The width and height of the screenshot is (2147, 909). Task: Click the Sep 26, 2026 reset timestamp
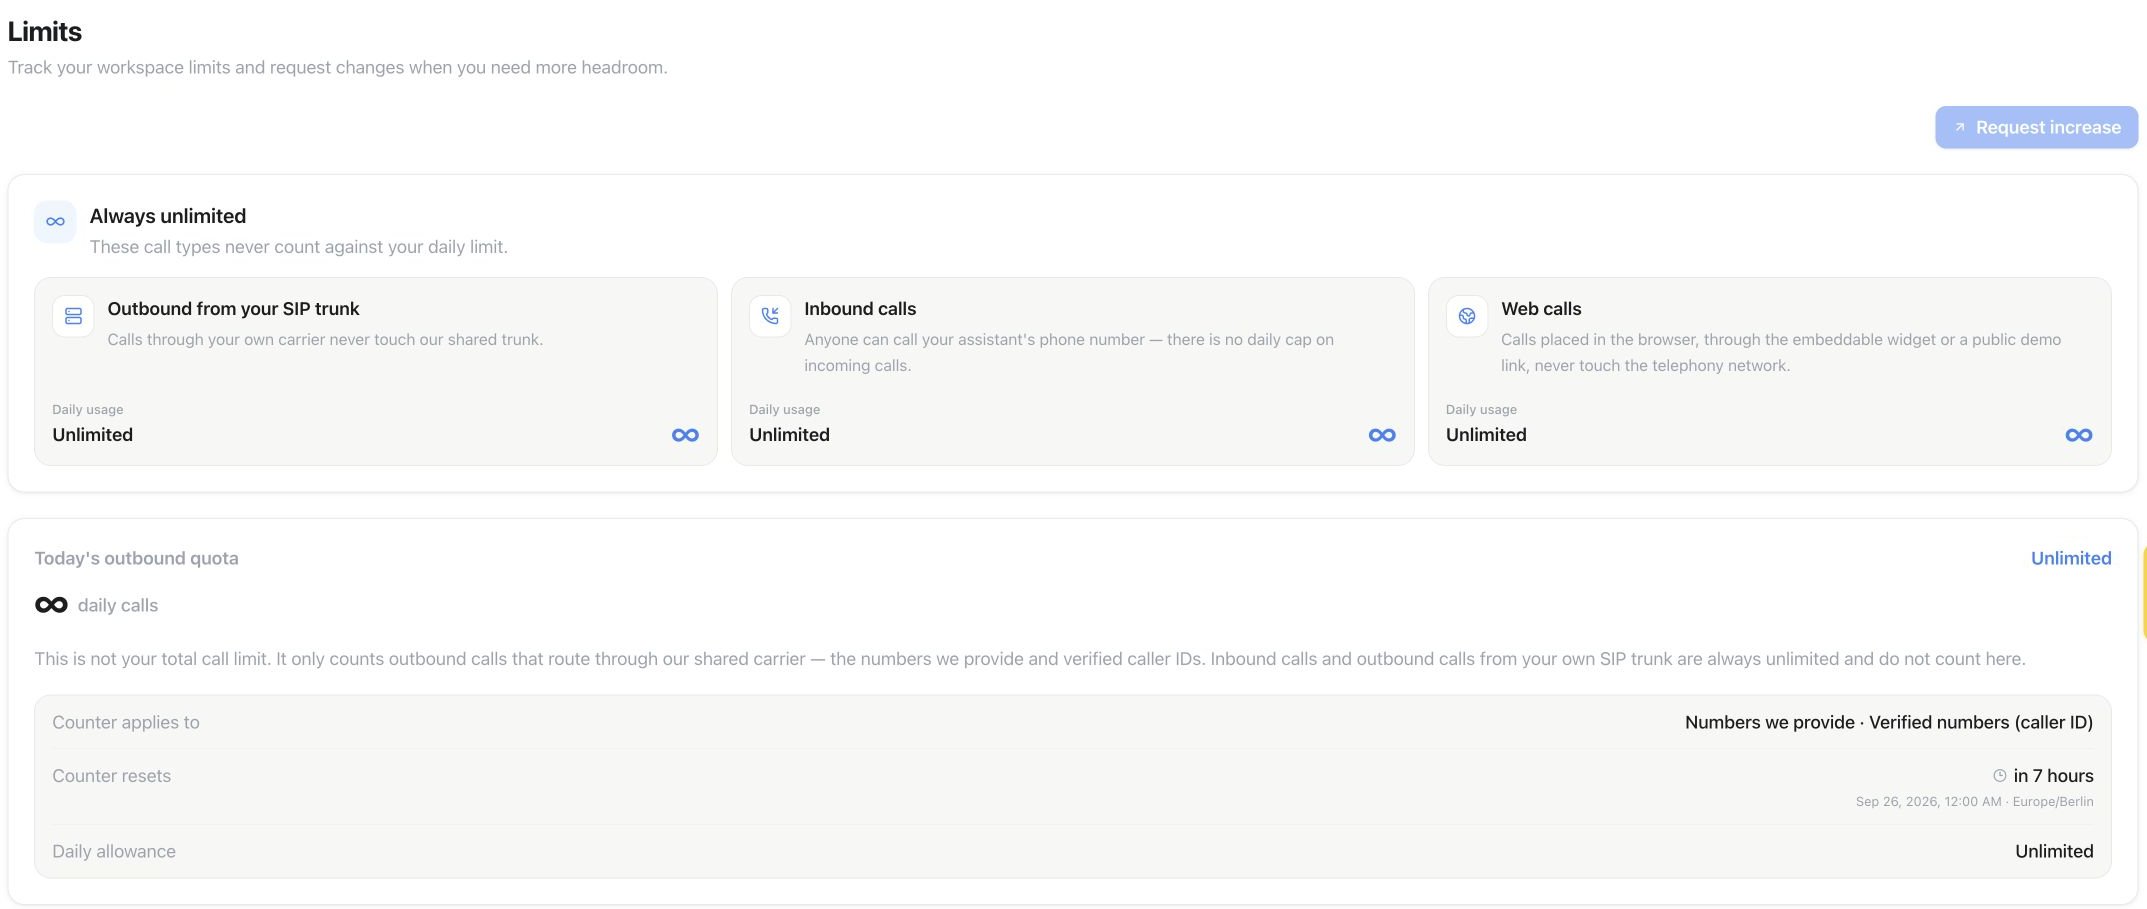[1974, 802]
